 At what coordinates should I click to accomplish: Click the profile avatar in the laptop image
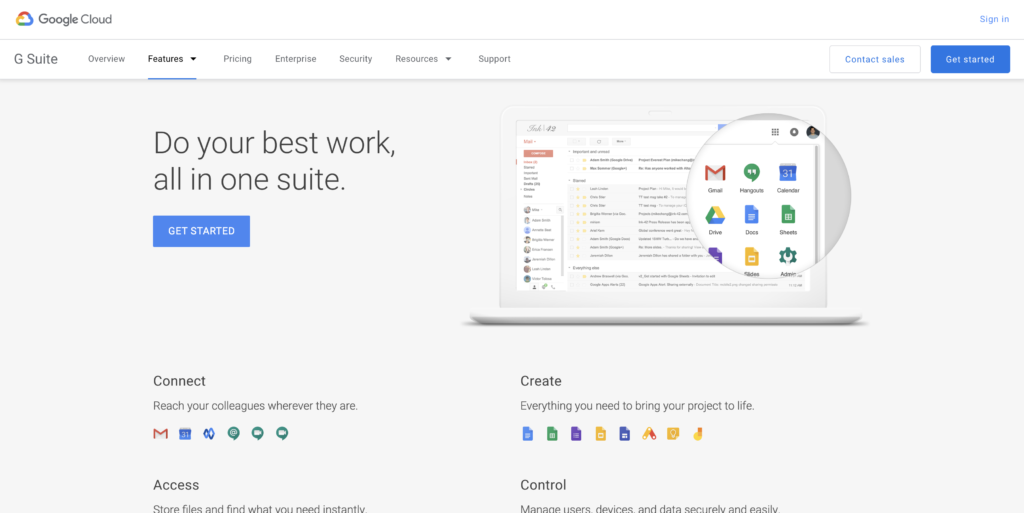[x=812, y=132]
